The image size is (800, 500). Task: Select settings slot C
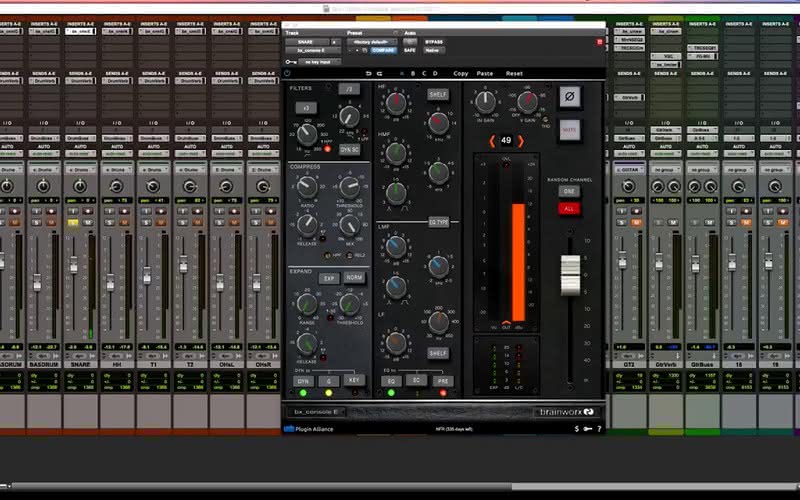click(424, 73)
